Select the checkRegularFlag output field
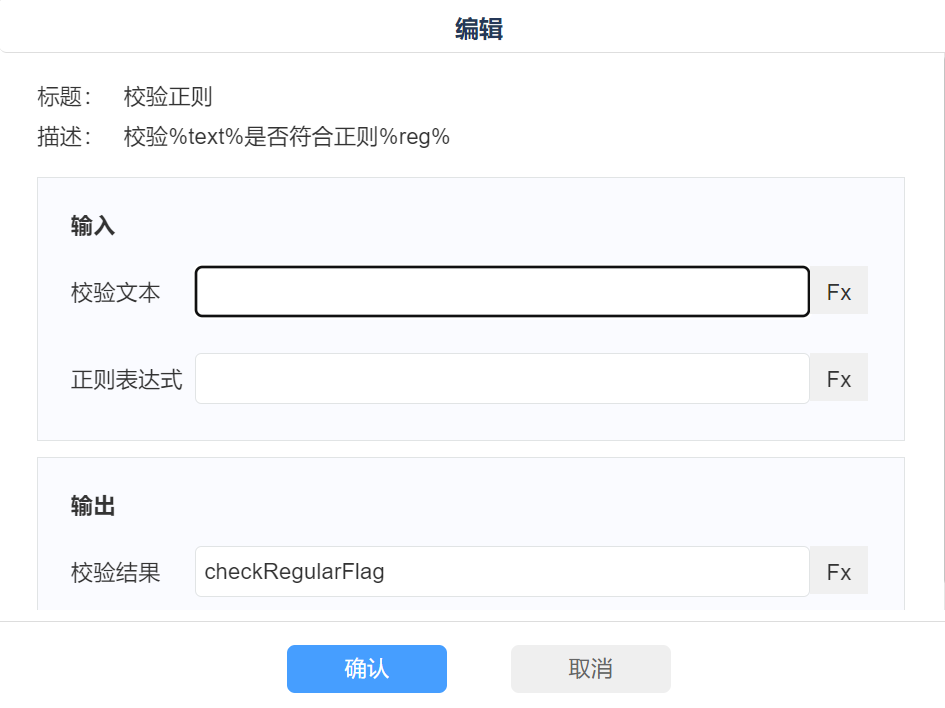This screenshot has width=945, height=708. [501, 572]
